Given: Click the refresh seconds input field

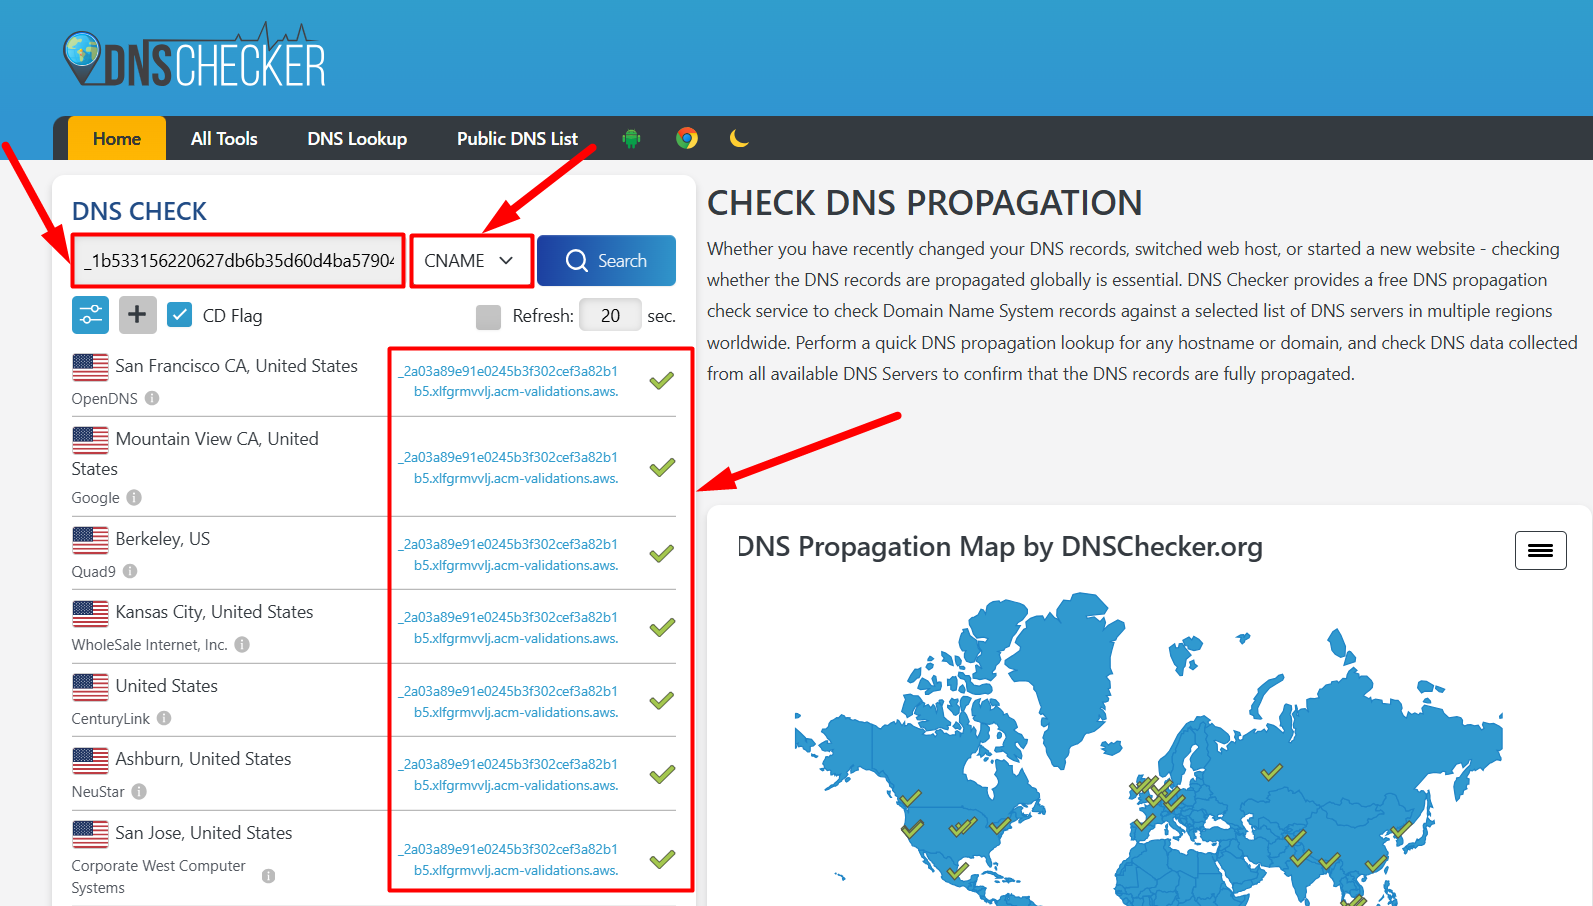Looking at the screenshot, I should [x=610, y=316].
